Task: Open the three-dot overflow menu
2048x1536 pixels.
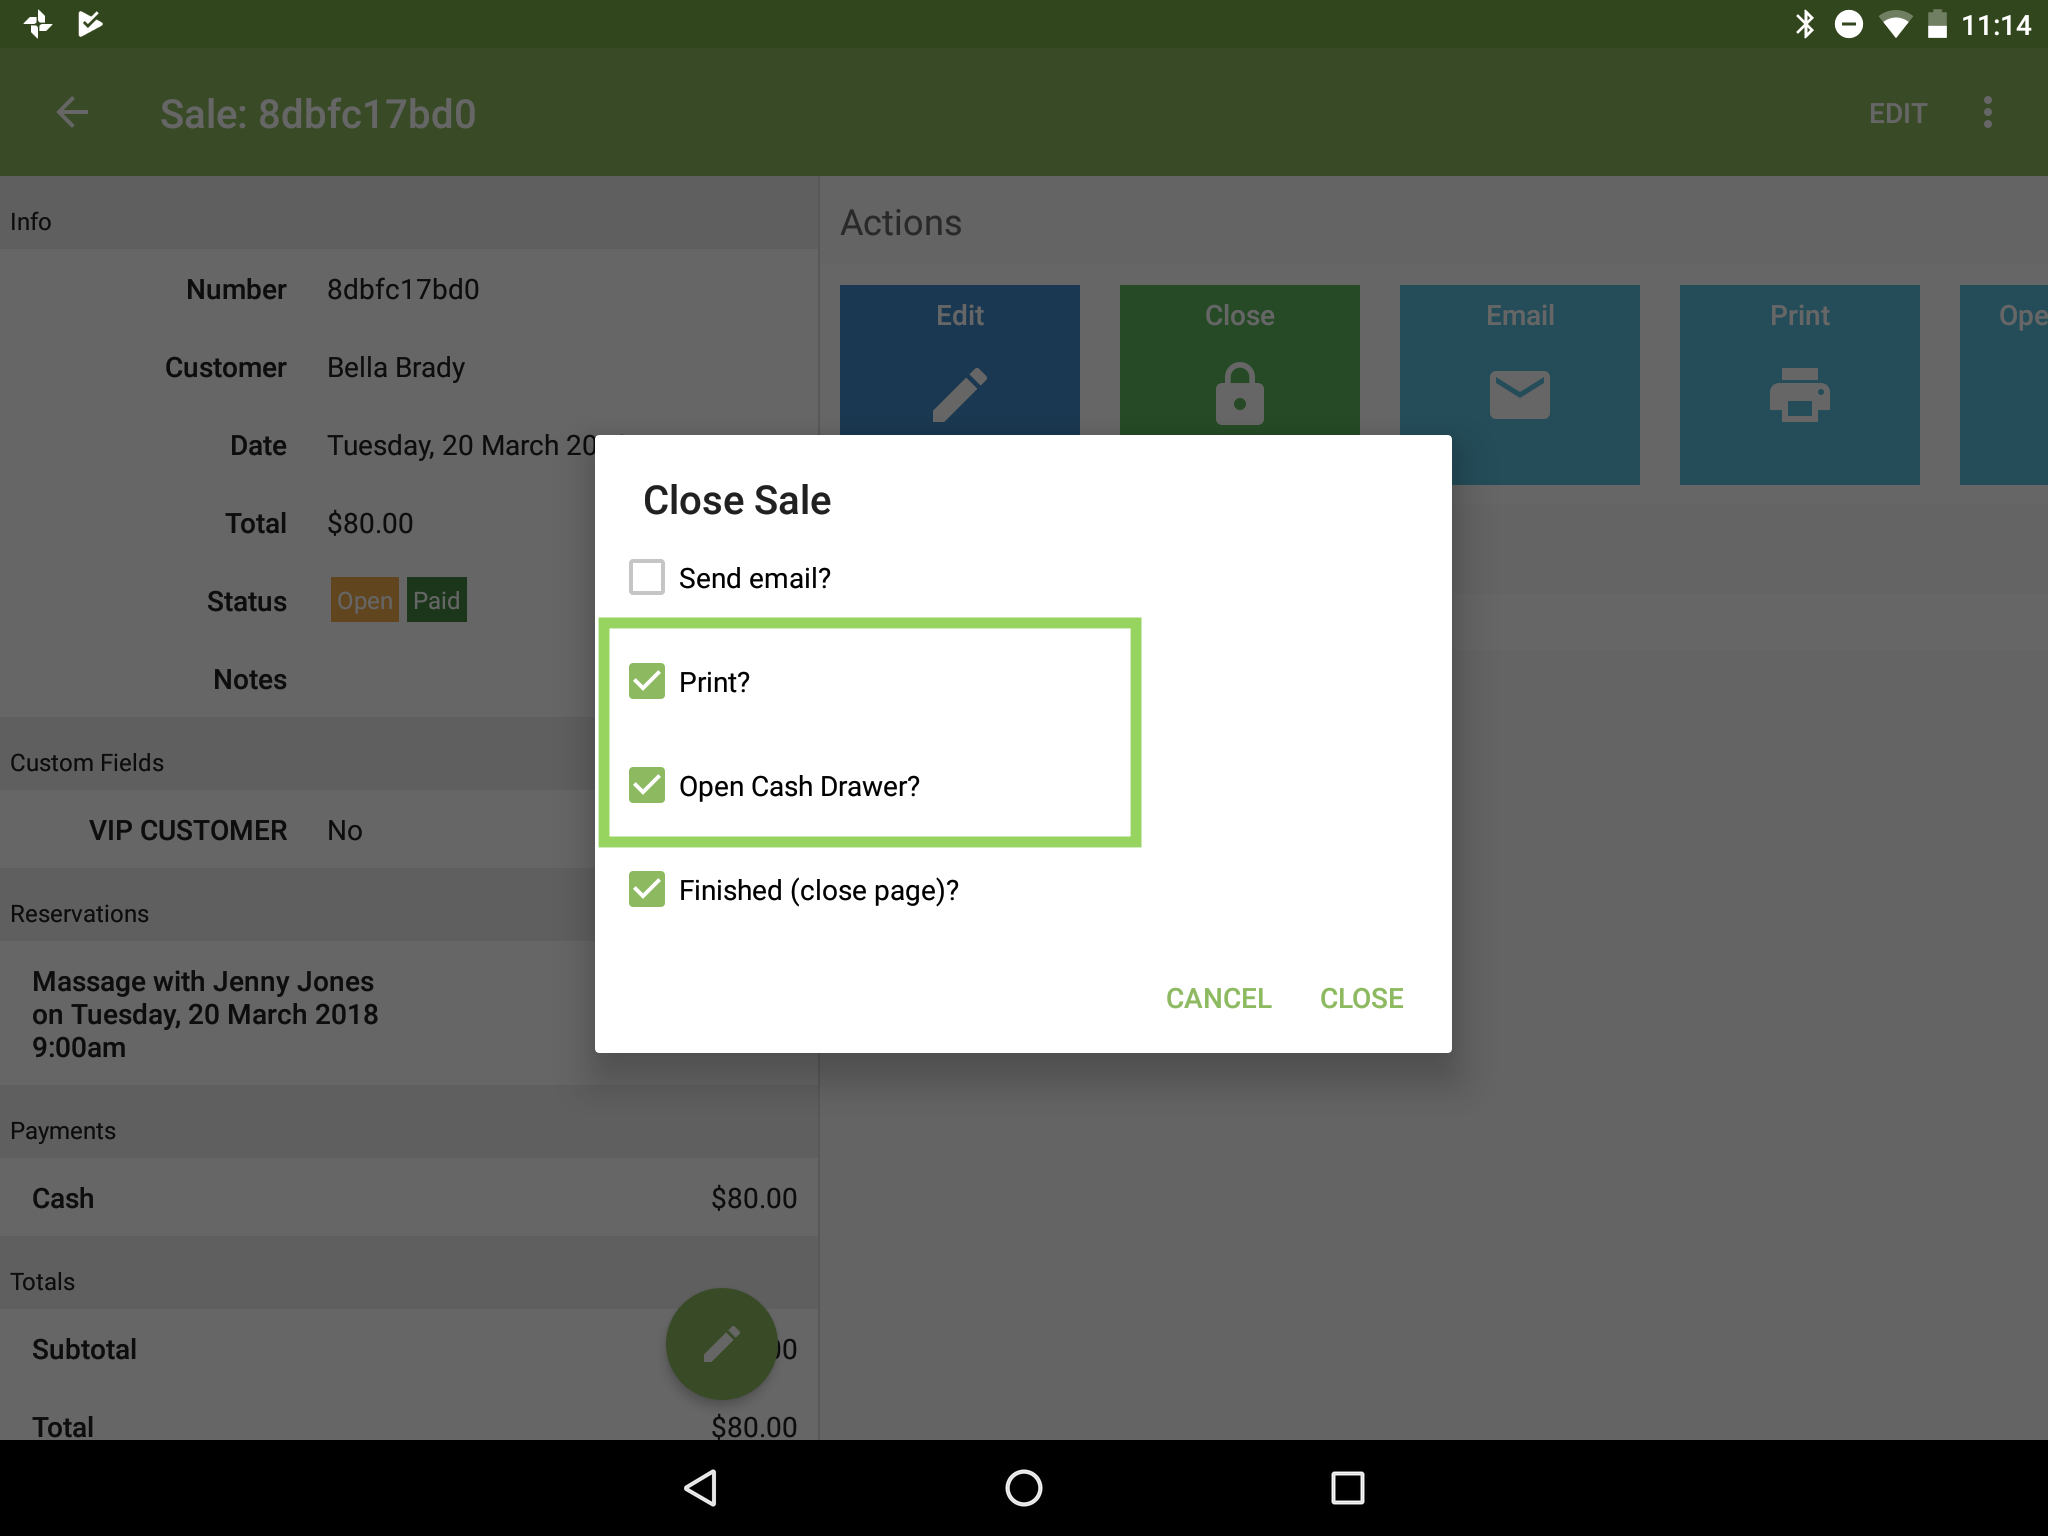Action: pyautogui.click(x=1988, y=112)
